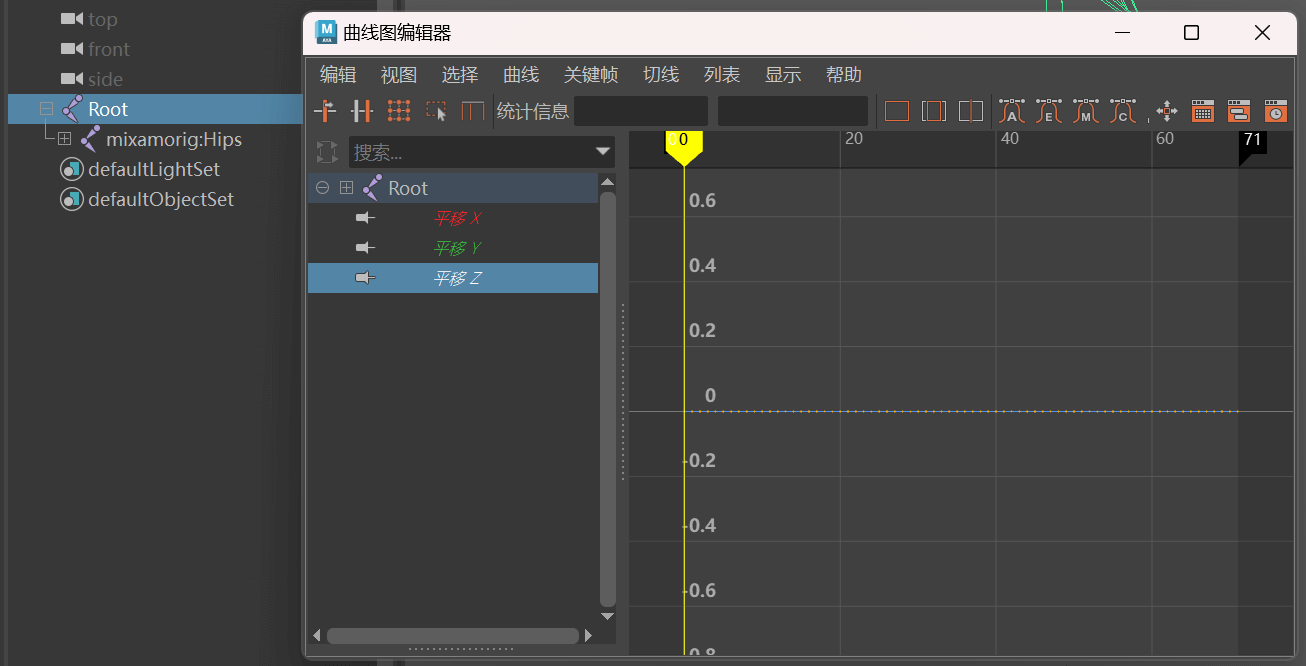
Task: Click the set icon beside defaultObjectSet
Action: click(x=71, y=199)
